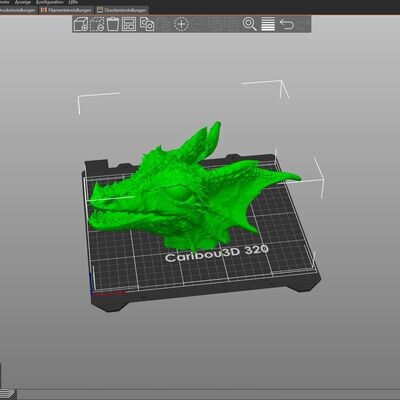Arrange objects on the bed
This screenshot has width=400, height=400.
tap(129, 24)
